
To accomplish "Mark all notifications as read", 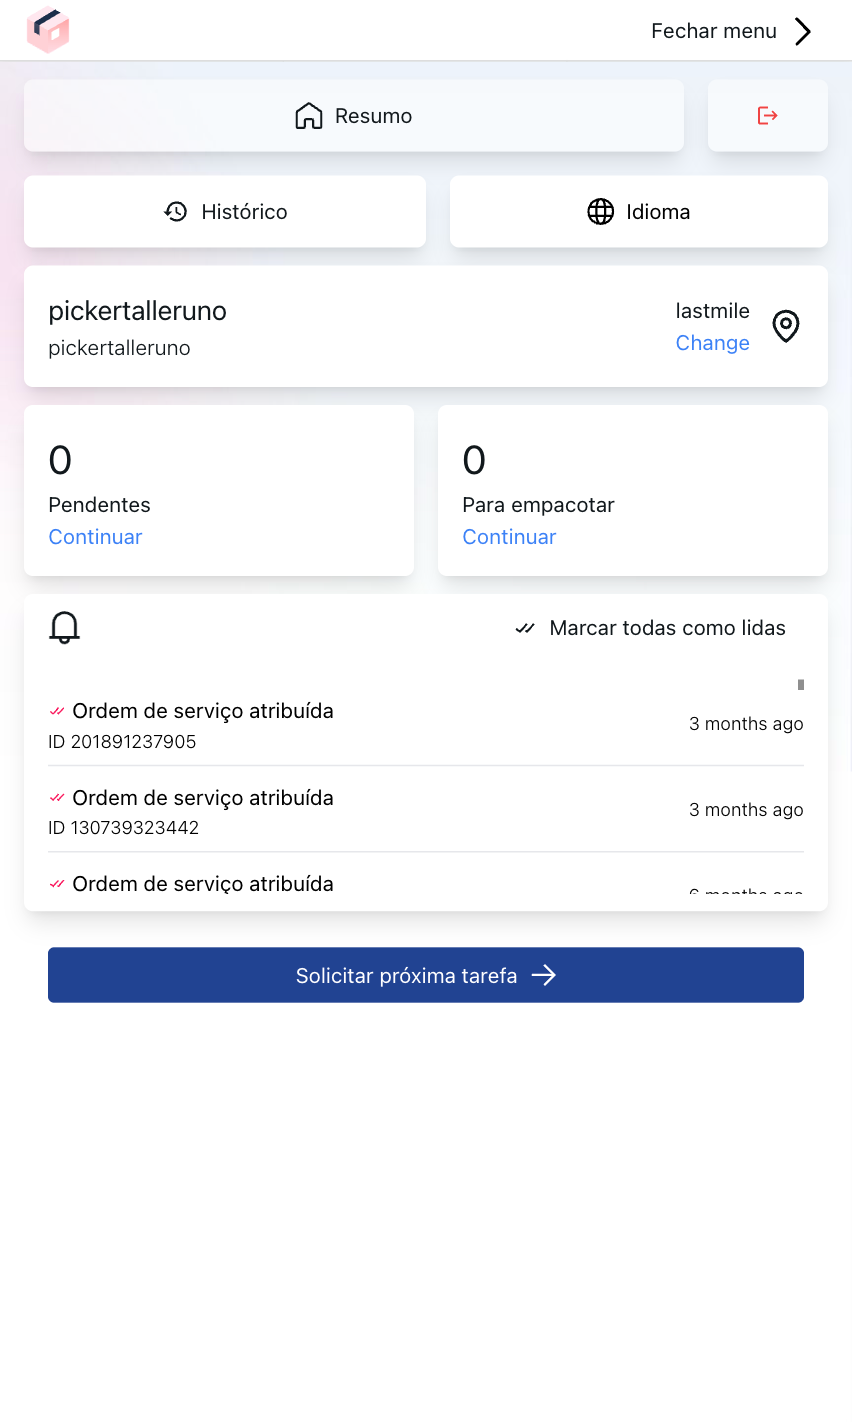I will (x=652, y=628).
